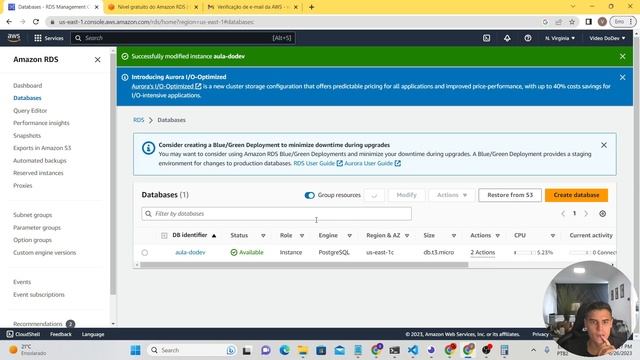Open the notifications bell

point(507,38)
